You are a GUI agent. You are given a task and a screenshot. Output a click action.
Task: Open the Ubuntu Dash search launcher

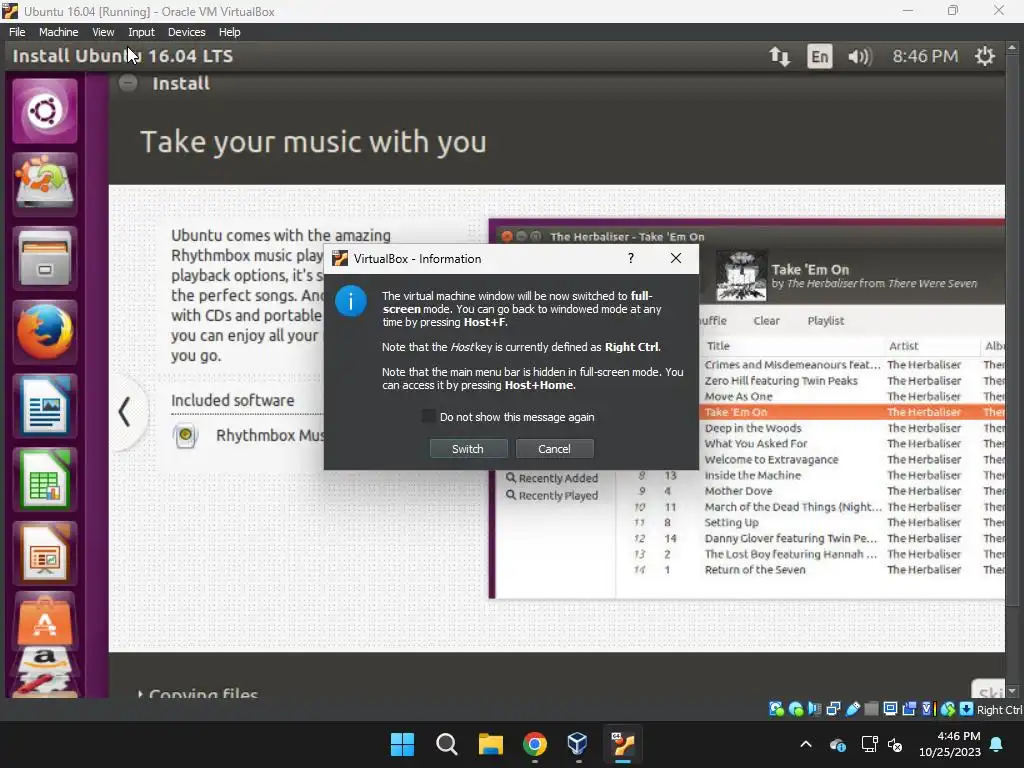pyautogui.click(x=44, y=111)
